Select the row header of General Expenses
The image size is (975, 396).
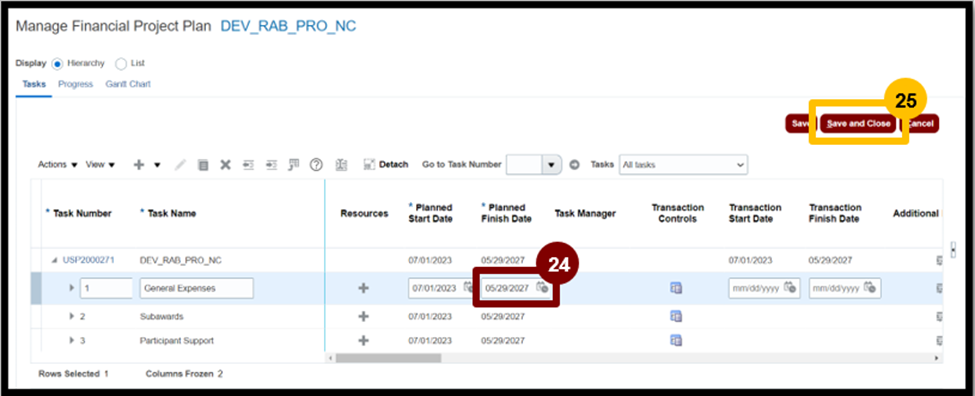(36, 288)
